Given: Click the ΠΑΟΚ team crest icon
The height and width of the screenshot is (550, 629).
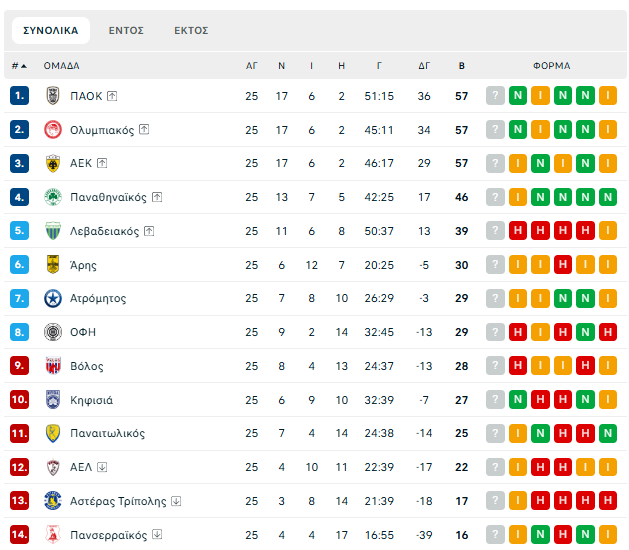Looking at the screenshot, I should click(x=53, y=96).
